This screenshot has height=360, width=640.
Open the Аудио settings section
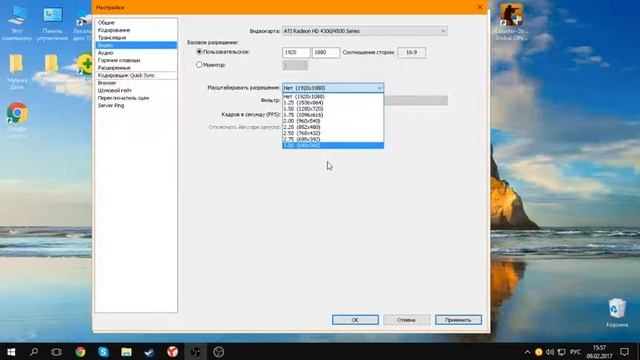136,53
